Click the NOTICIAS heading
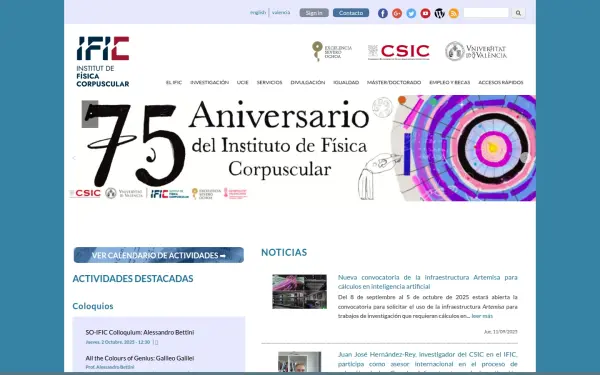This screenshot has height=375, width=600. click(x=284, y=252)
